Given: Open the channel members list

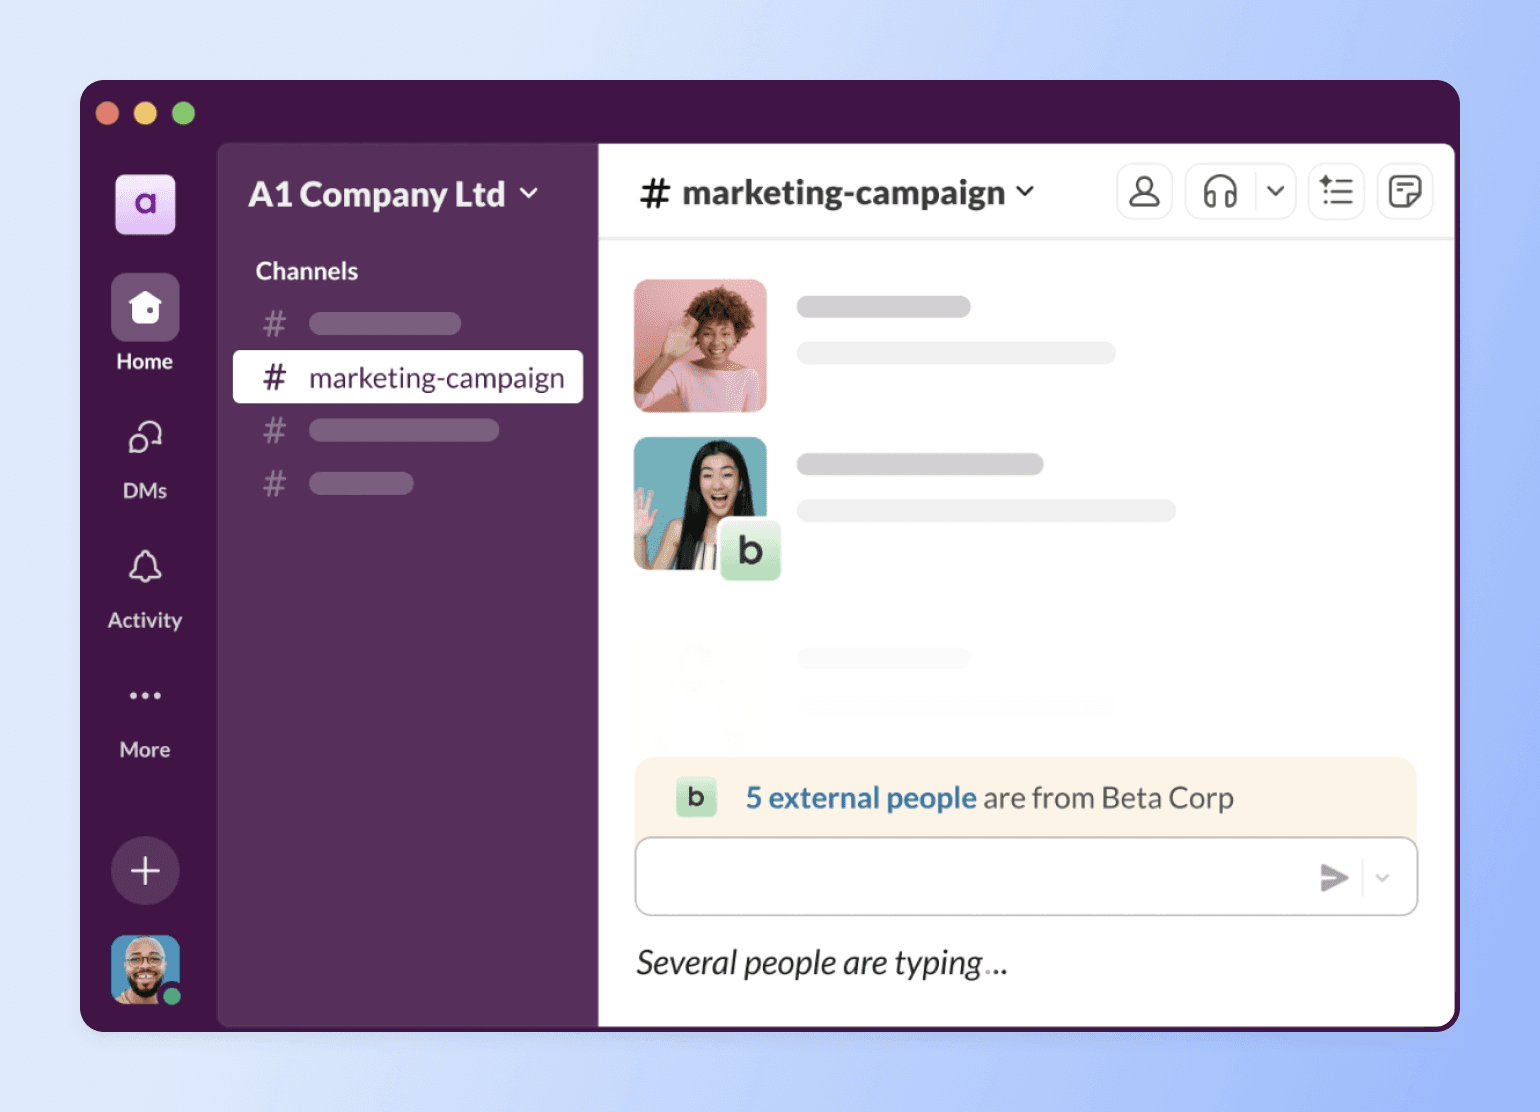Looking at the screenshot, I should coord(1144,191).
